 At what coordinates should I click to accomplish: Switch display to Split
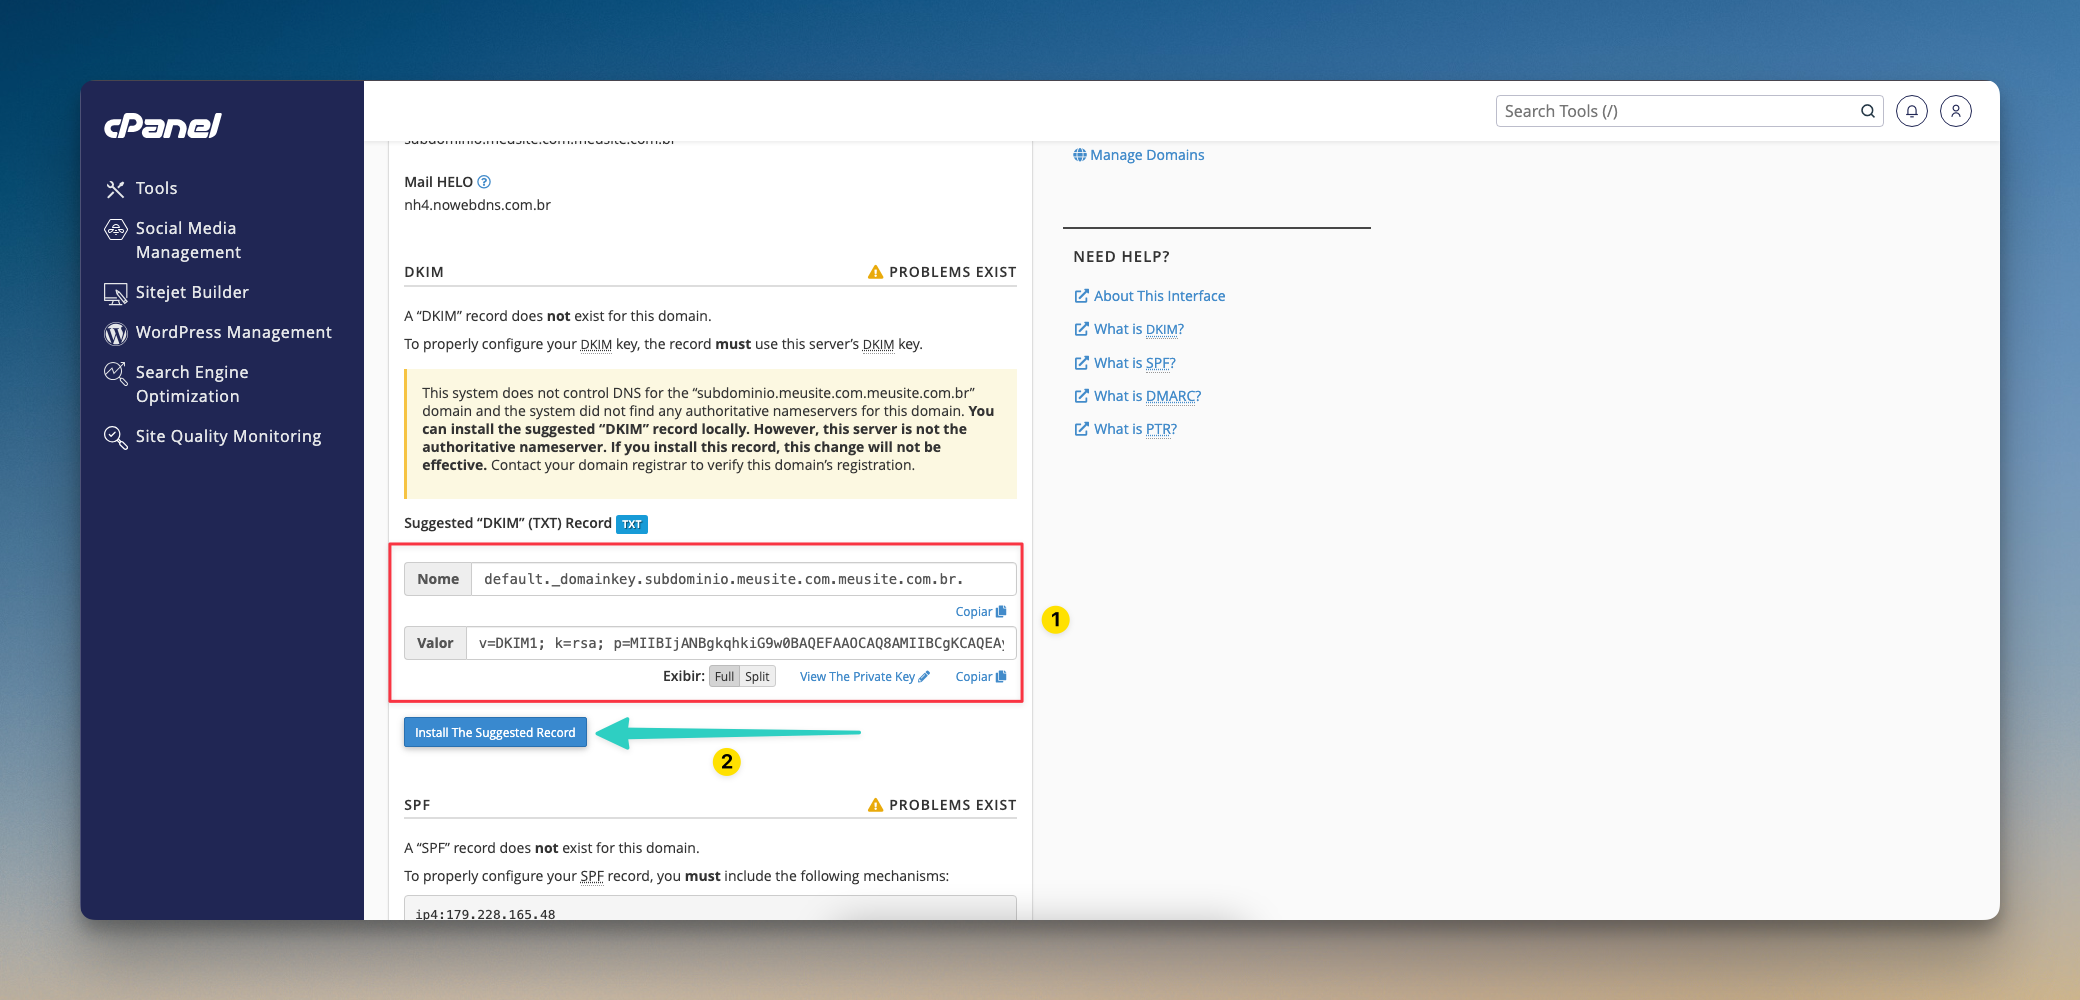coord(757,677)
